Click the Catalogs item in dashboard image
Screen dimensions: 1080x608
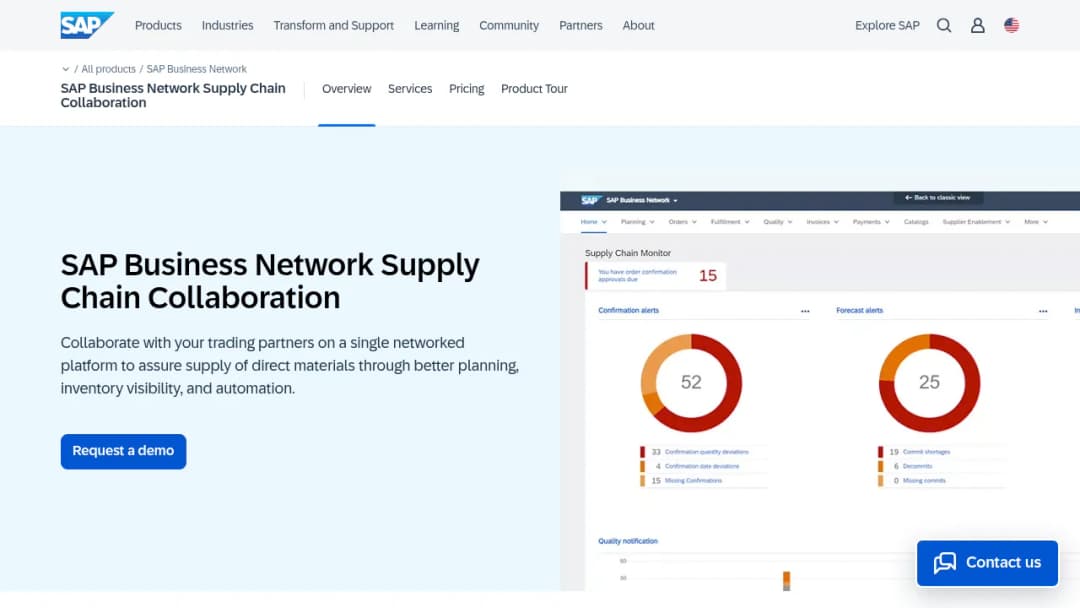[x=916, y=222]
